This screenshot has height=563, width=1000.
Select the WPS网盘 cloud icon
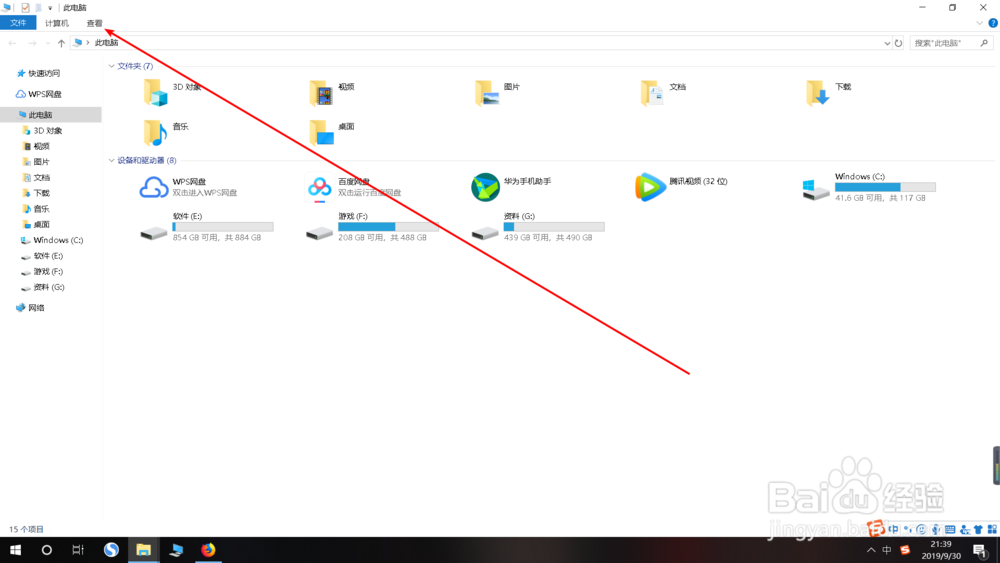coord(154,187)
